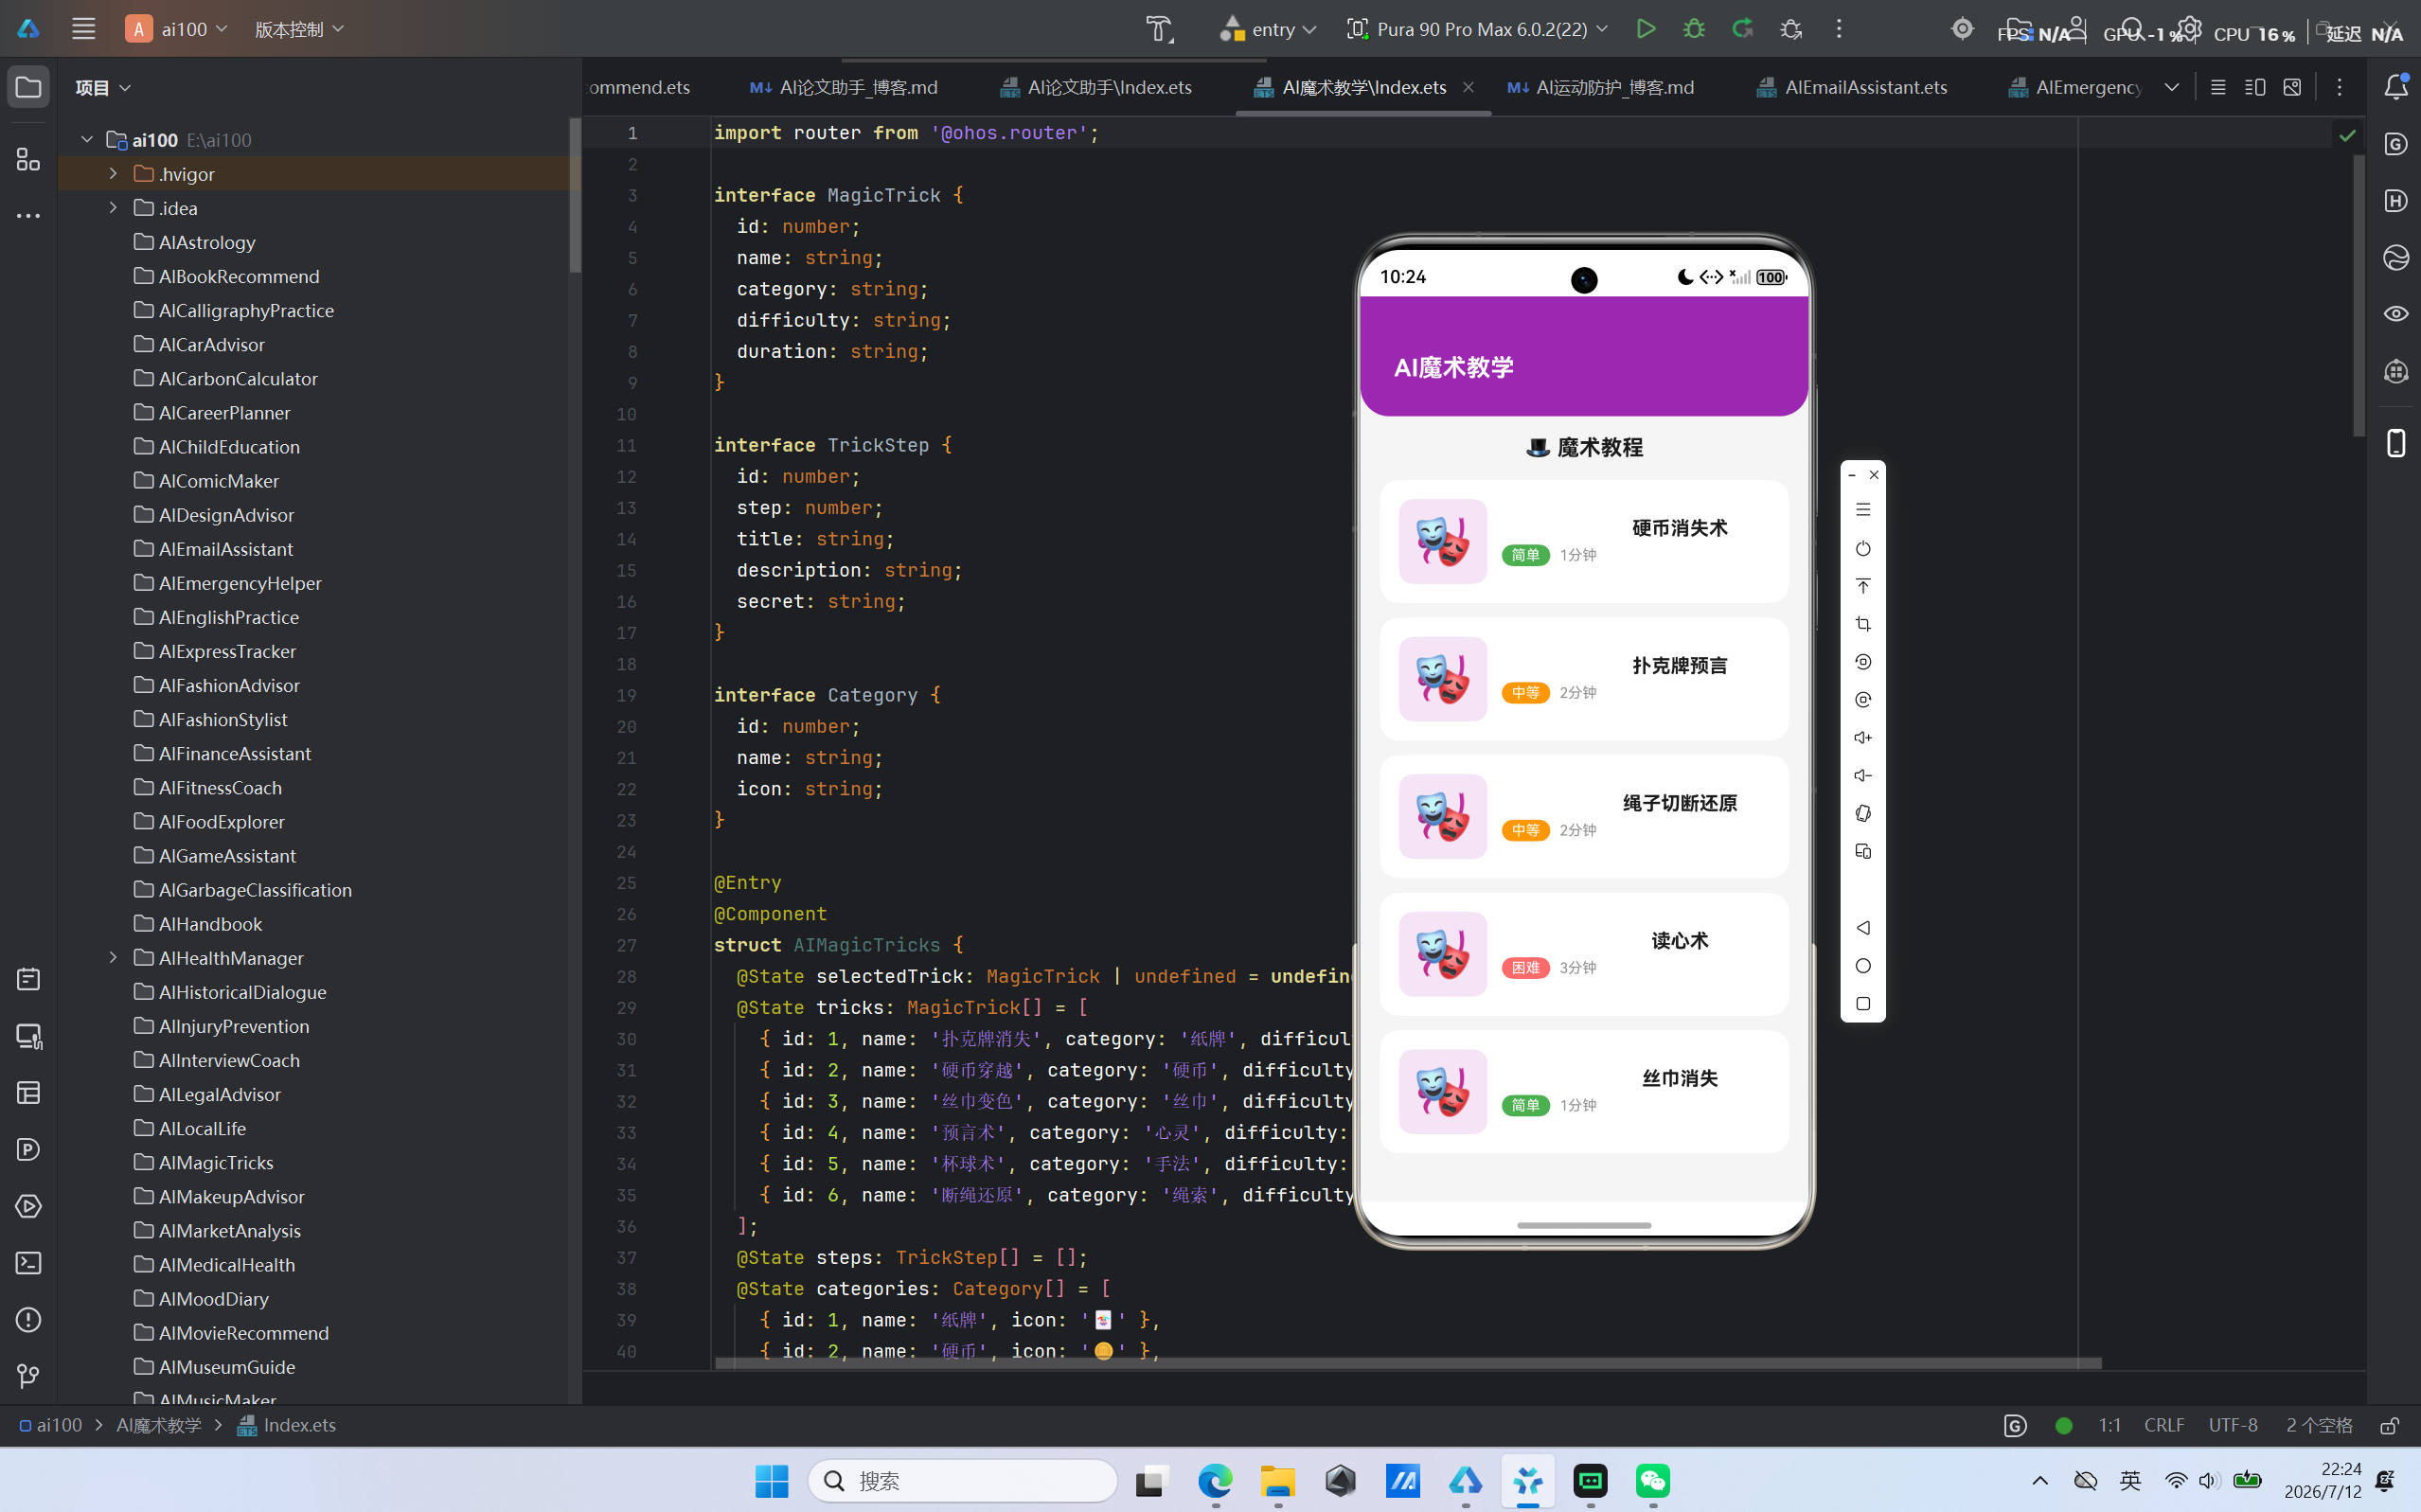2421x1512 pixels.
Task: Open the 版本控制 dropdown
Action: coord(299,29)
